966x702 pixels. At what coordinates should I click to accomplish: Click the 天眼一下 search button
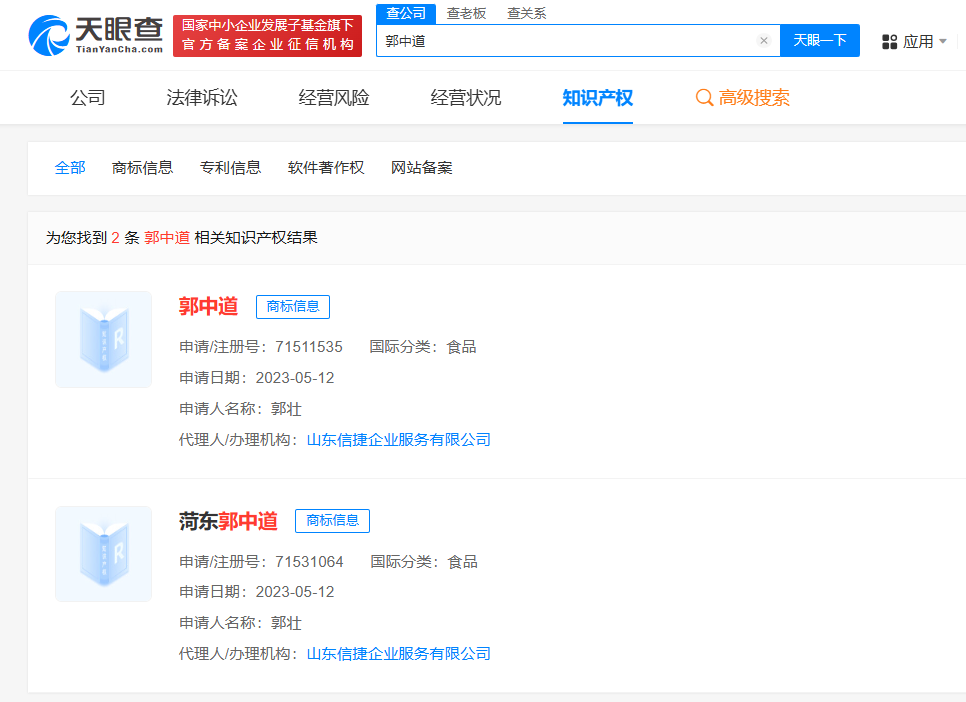pyautogui.click(x=819, y=41)
